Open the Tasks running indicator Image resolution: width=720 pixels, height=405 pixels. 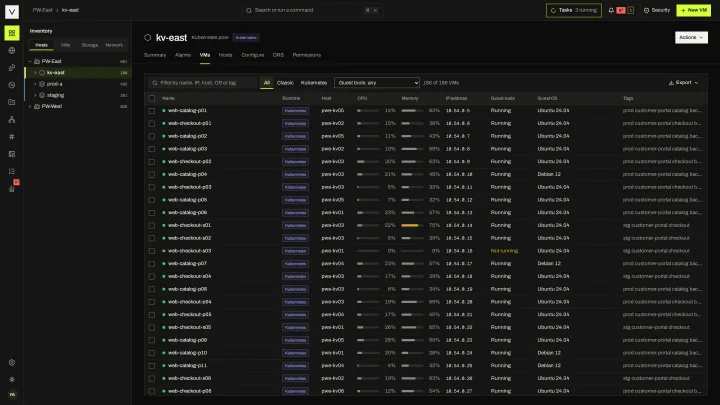pyautogui.click(x=574, y=10)
